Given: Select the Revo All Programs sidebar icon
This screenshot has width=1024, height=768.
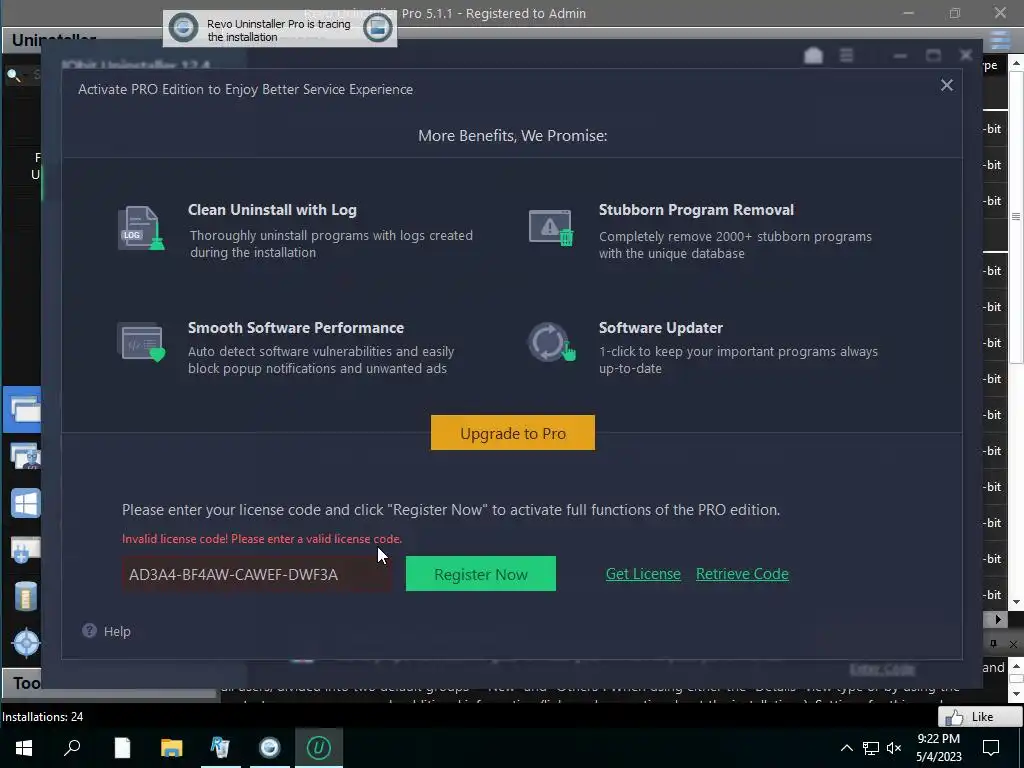Looking at the screenshot, I should coord(24,409).
